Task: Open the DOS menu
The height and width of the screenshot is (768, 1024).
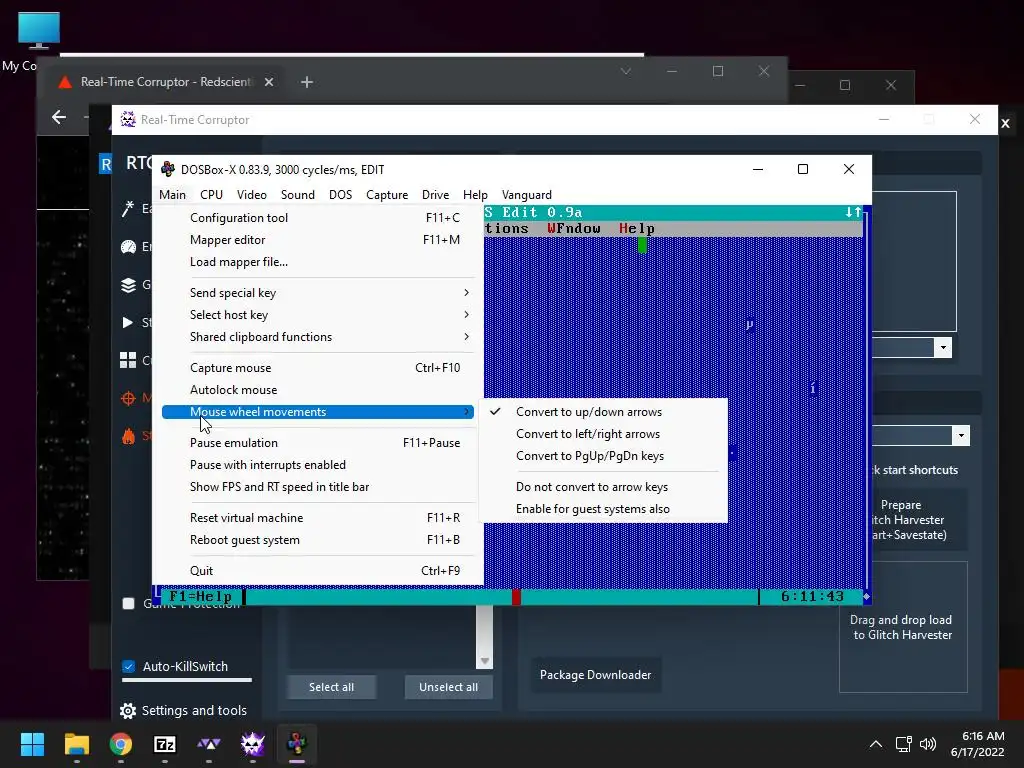Action: (340, 195)
